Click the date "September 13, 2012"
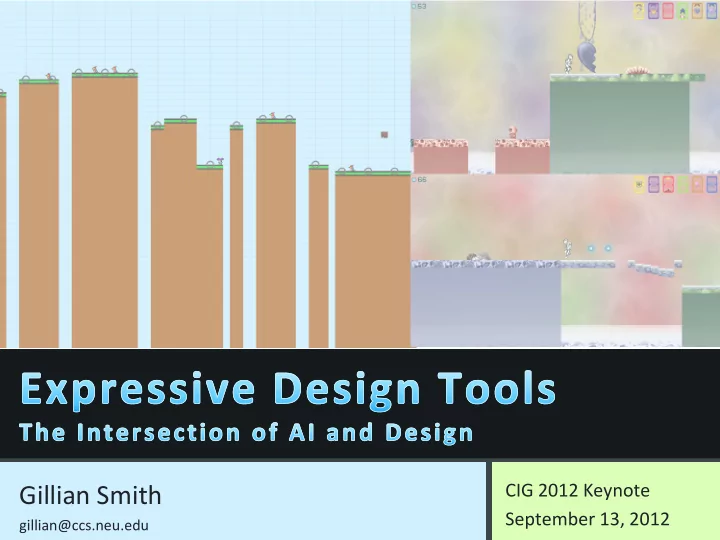This screenshot has height=540, width=720. tap(587, 519)
